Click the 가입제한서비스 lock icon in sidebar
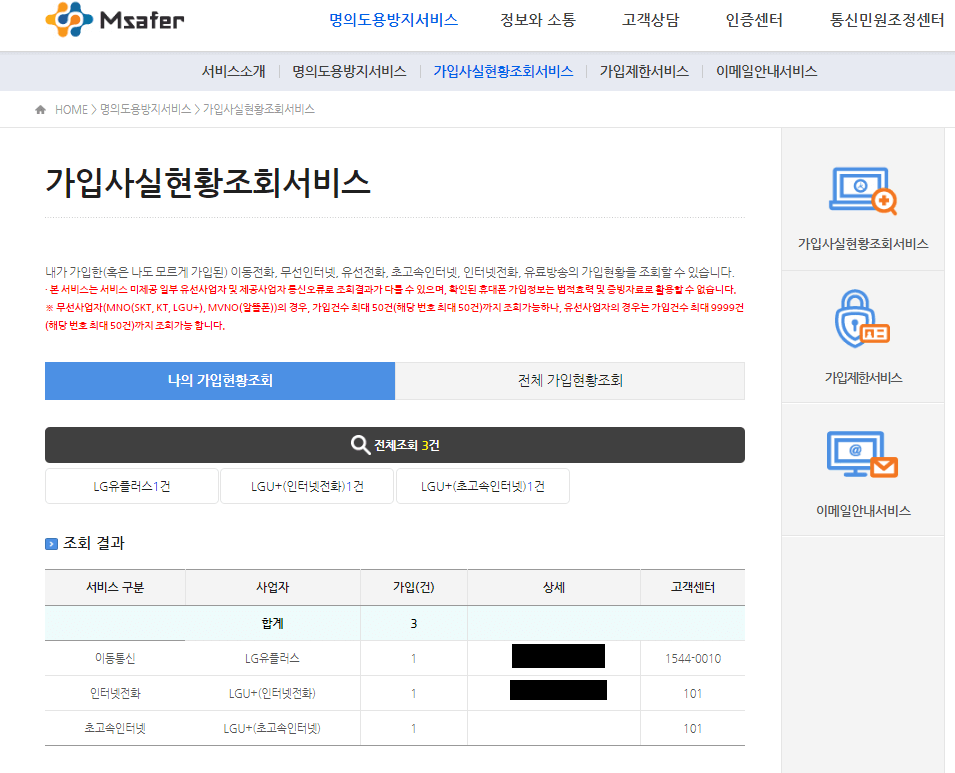Image resolution: width=955 pixels, height=773 pixels. click(x=862, y=318)
